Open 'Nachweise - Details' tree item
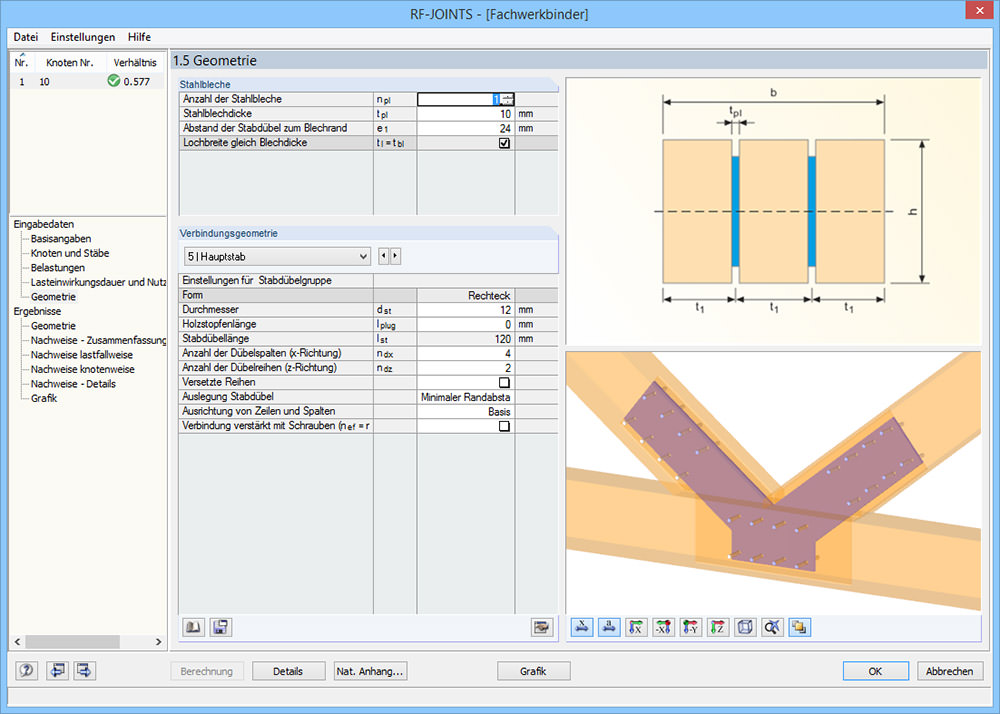Viewport: 1000px width, 714px height. coord(73,384)
